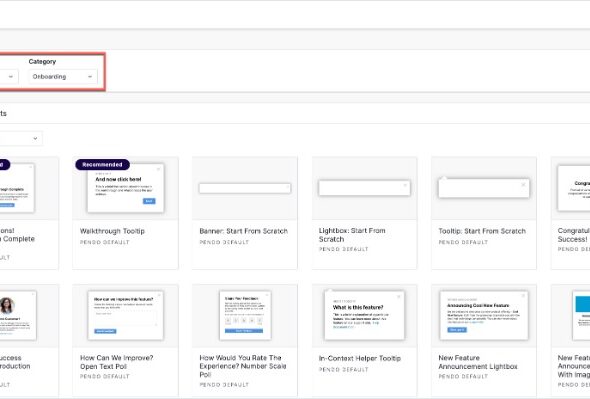Click the Tooltip: Start From Scratch title
590x399 pixels.
[x=482, y=231]
